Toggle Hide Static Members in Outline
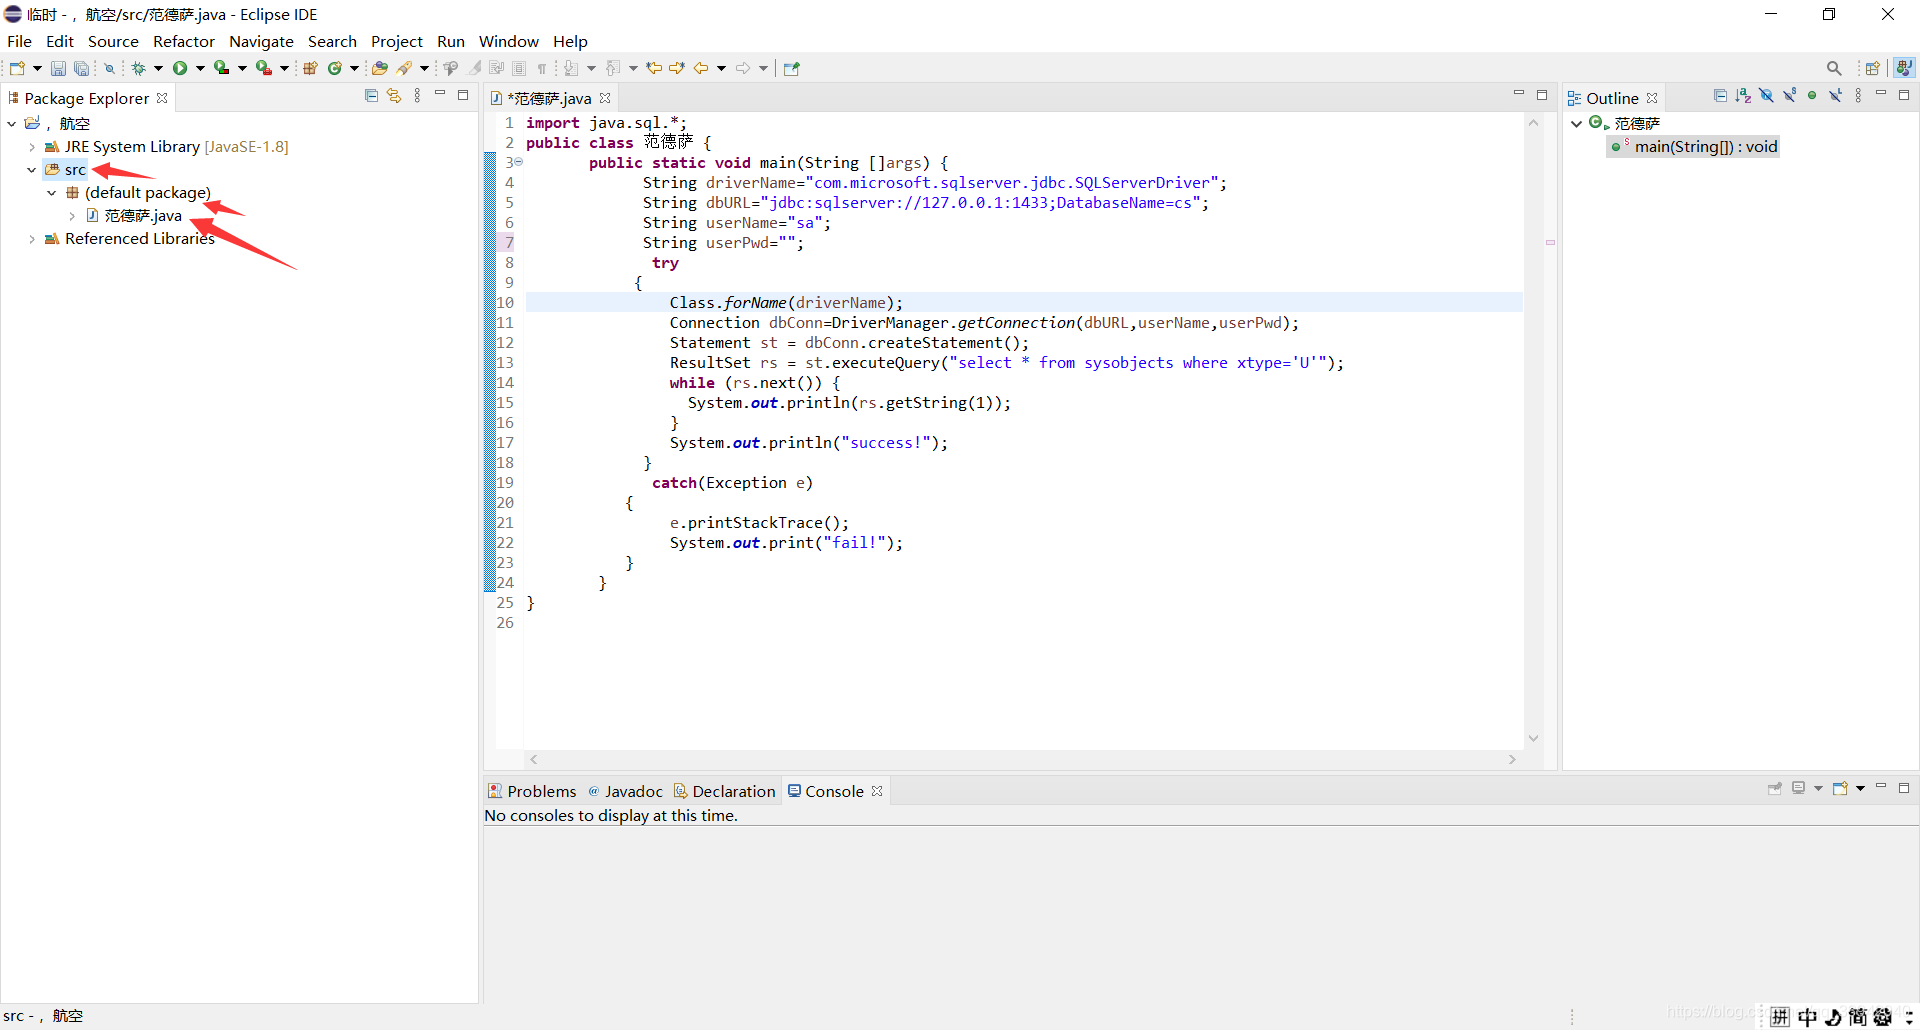 (1789, 96)
